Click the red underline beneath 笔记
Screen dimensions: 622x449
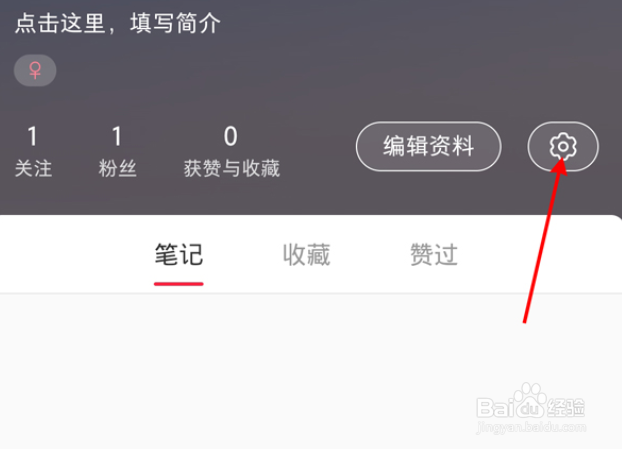[x=179, y=284]
